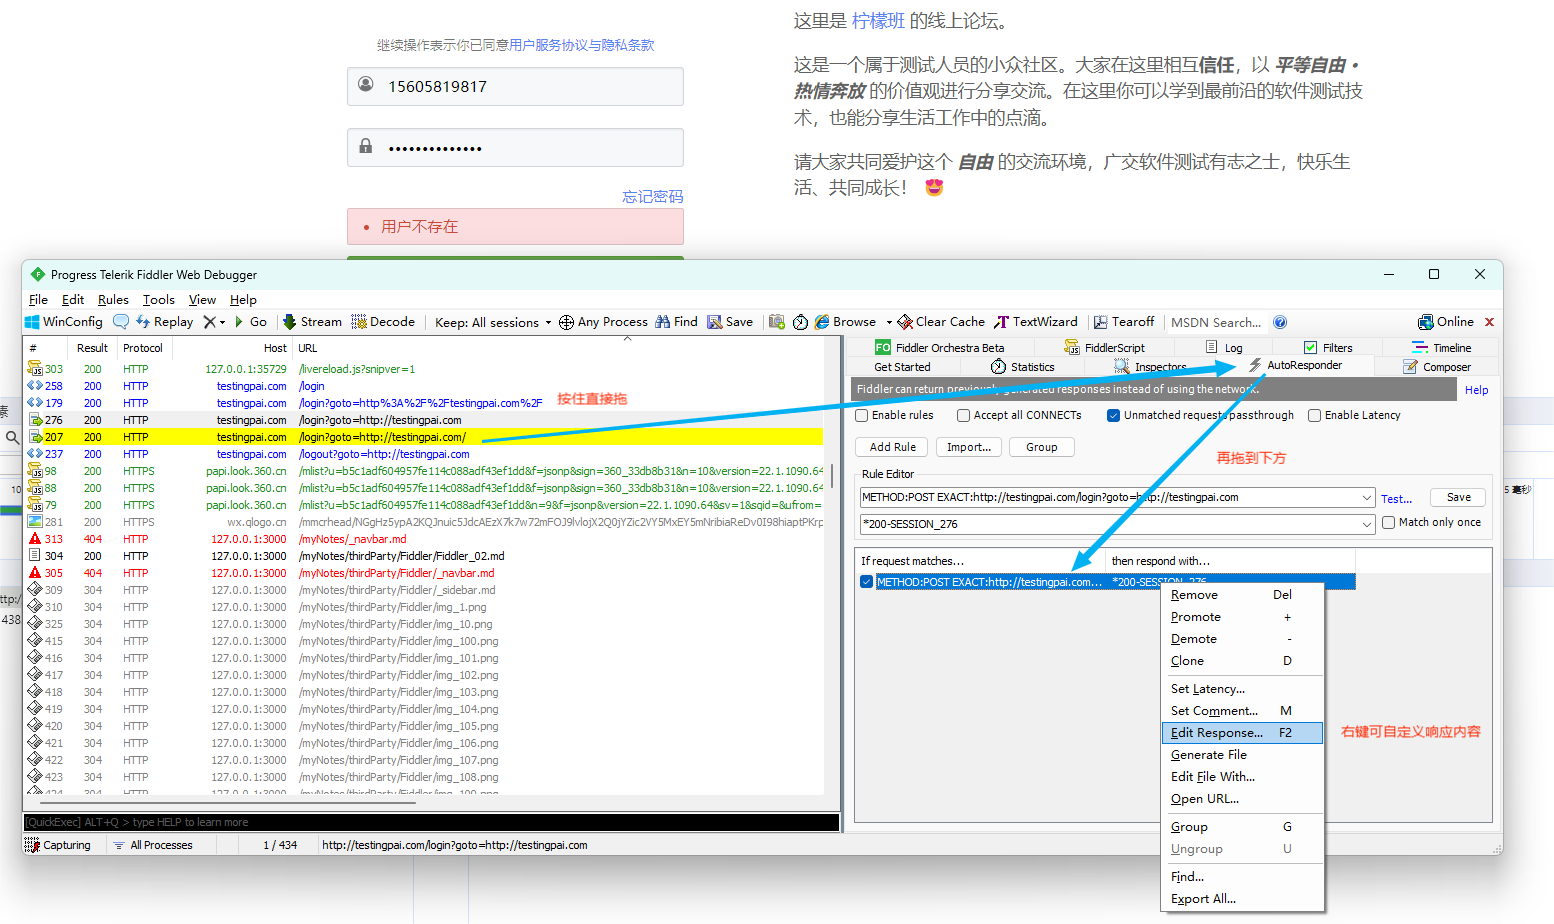Switch to the FiddlerScript tab
Screen dimensions: 1554x924
pyautogui.click(x=1105, y=348)
